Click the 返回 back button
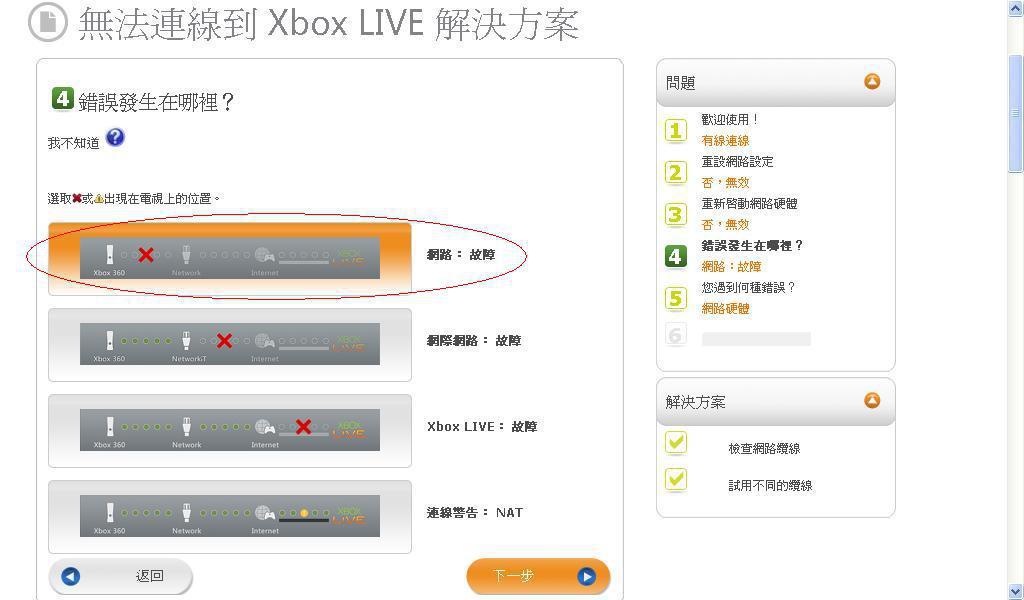The image size is (1024, 600). pyautogui.click(x=121, y=576)
